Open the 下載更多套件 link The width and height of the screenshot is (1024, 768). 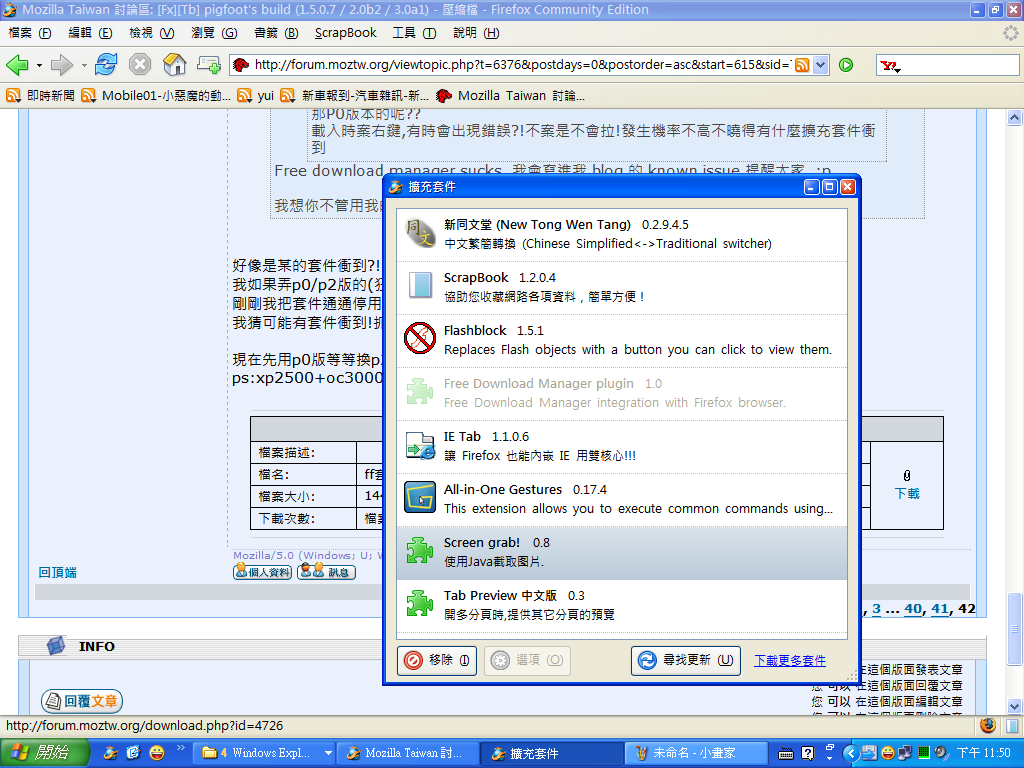click(790, 660)
